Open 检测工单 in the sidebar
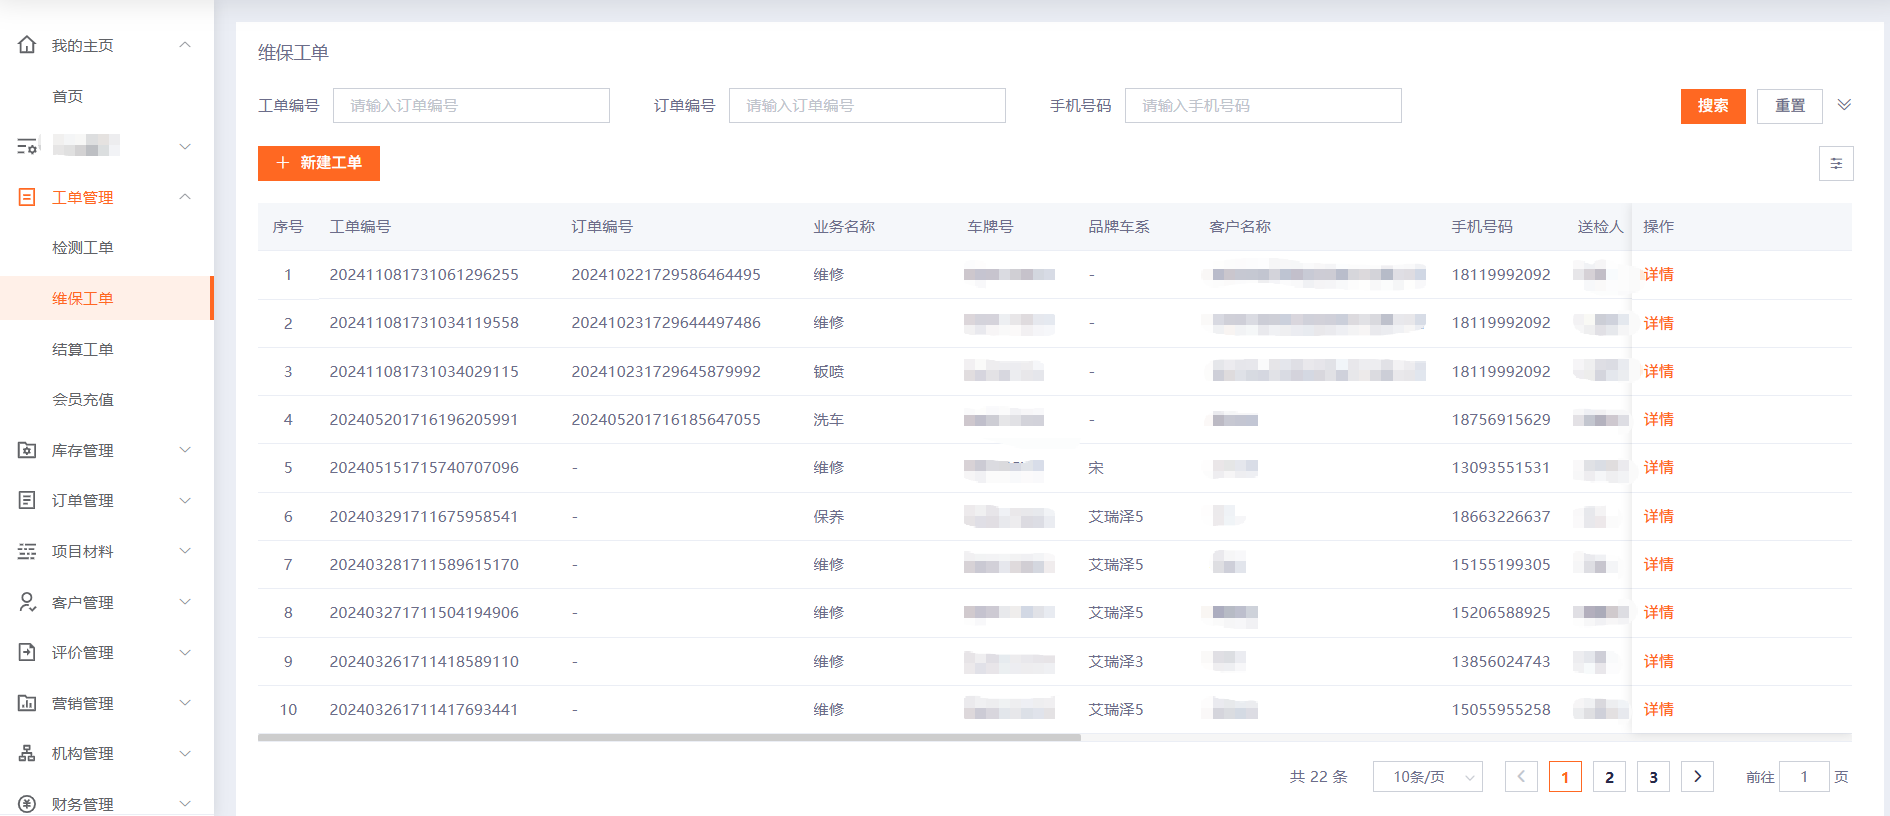Screen dimensions: 1890x816 [83, 248]
